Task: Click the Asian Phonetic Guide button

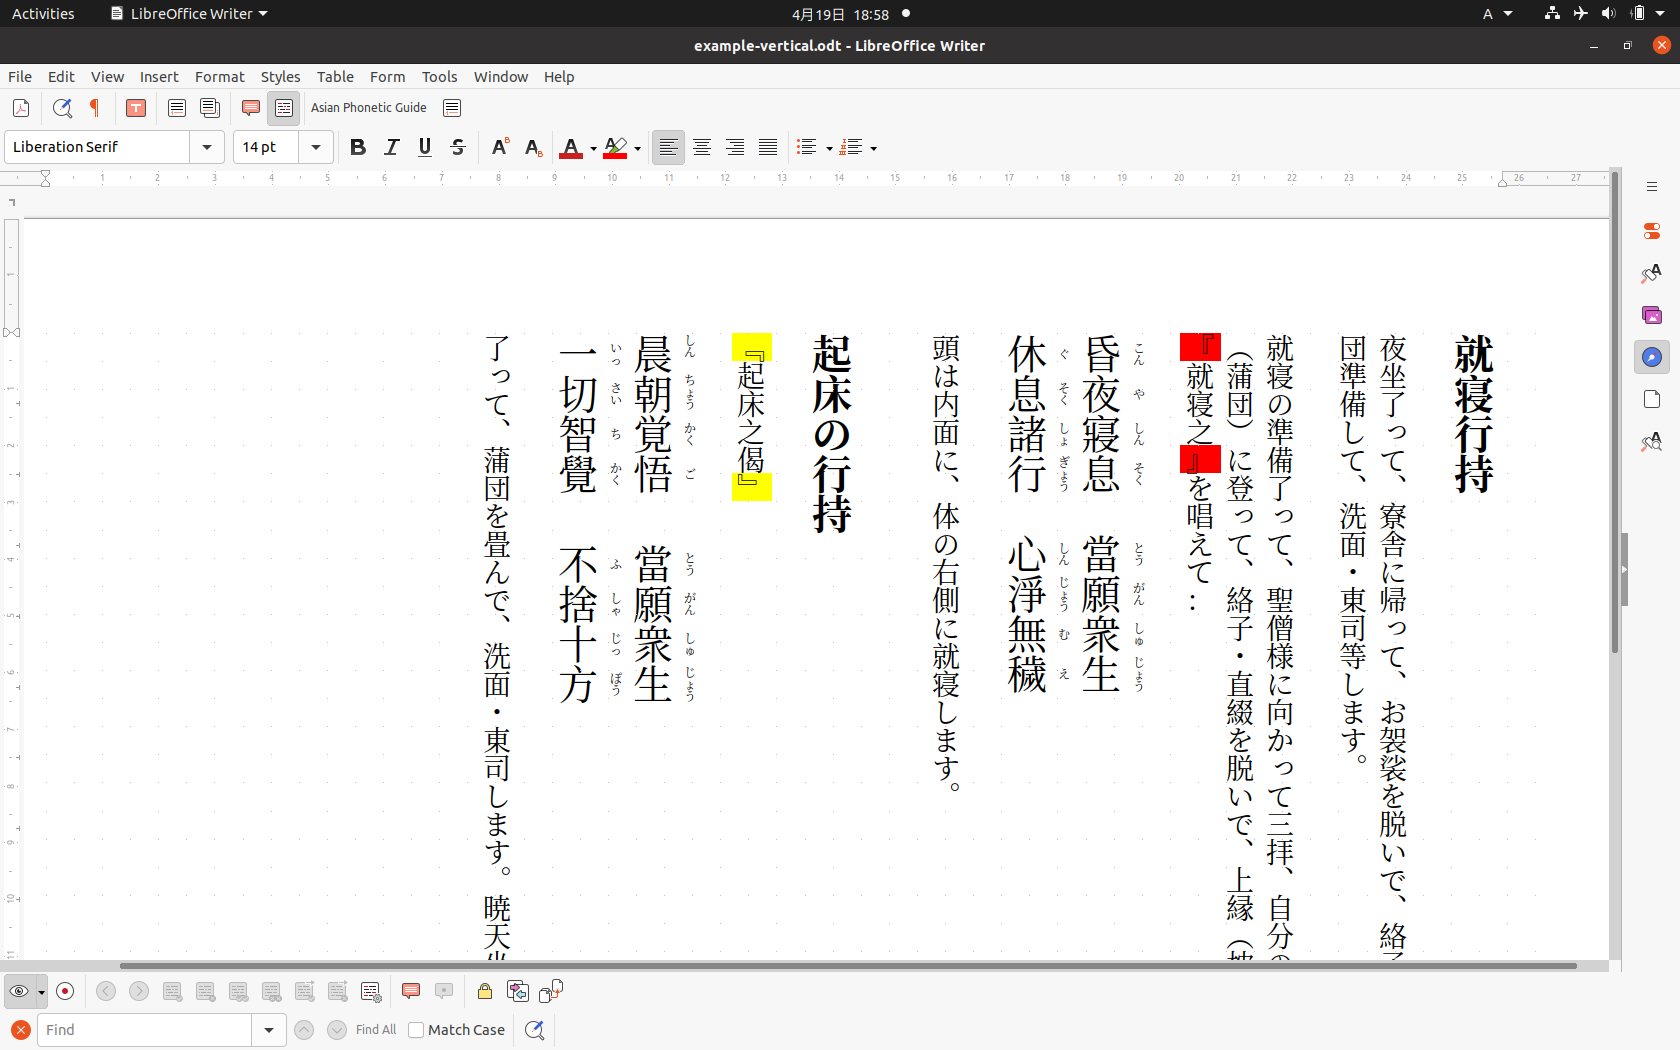Action: click(369, 108)
